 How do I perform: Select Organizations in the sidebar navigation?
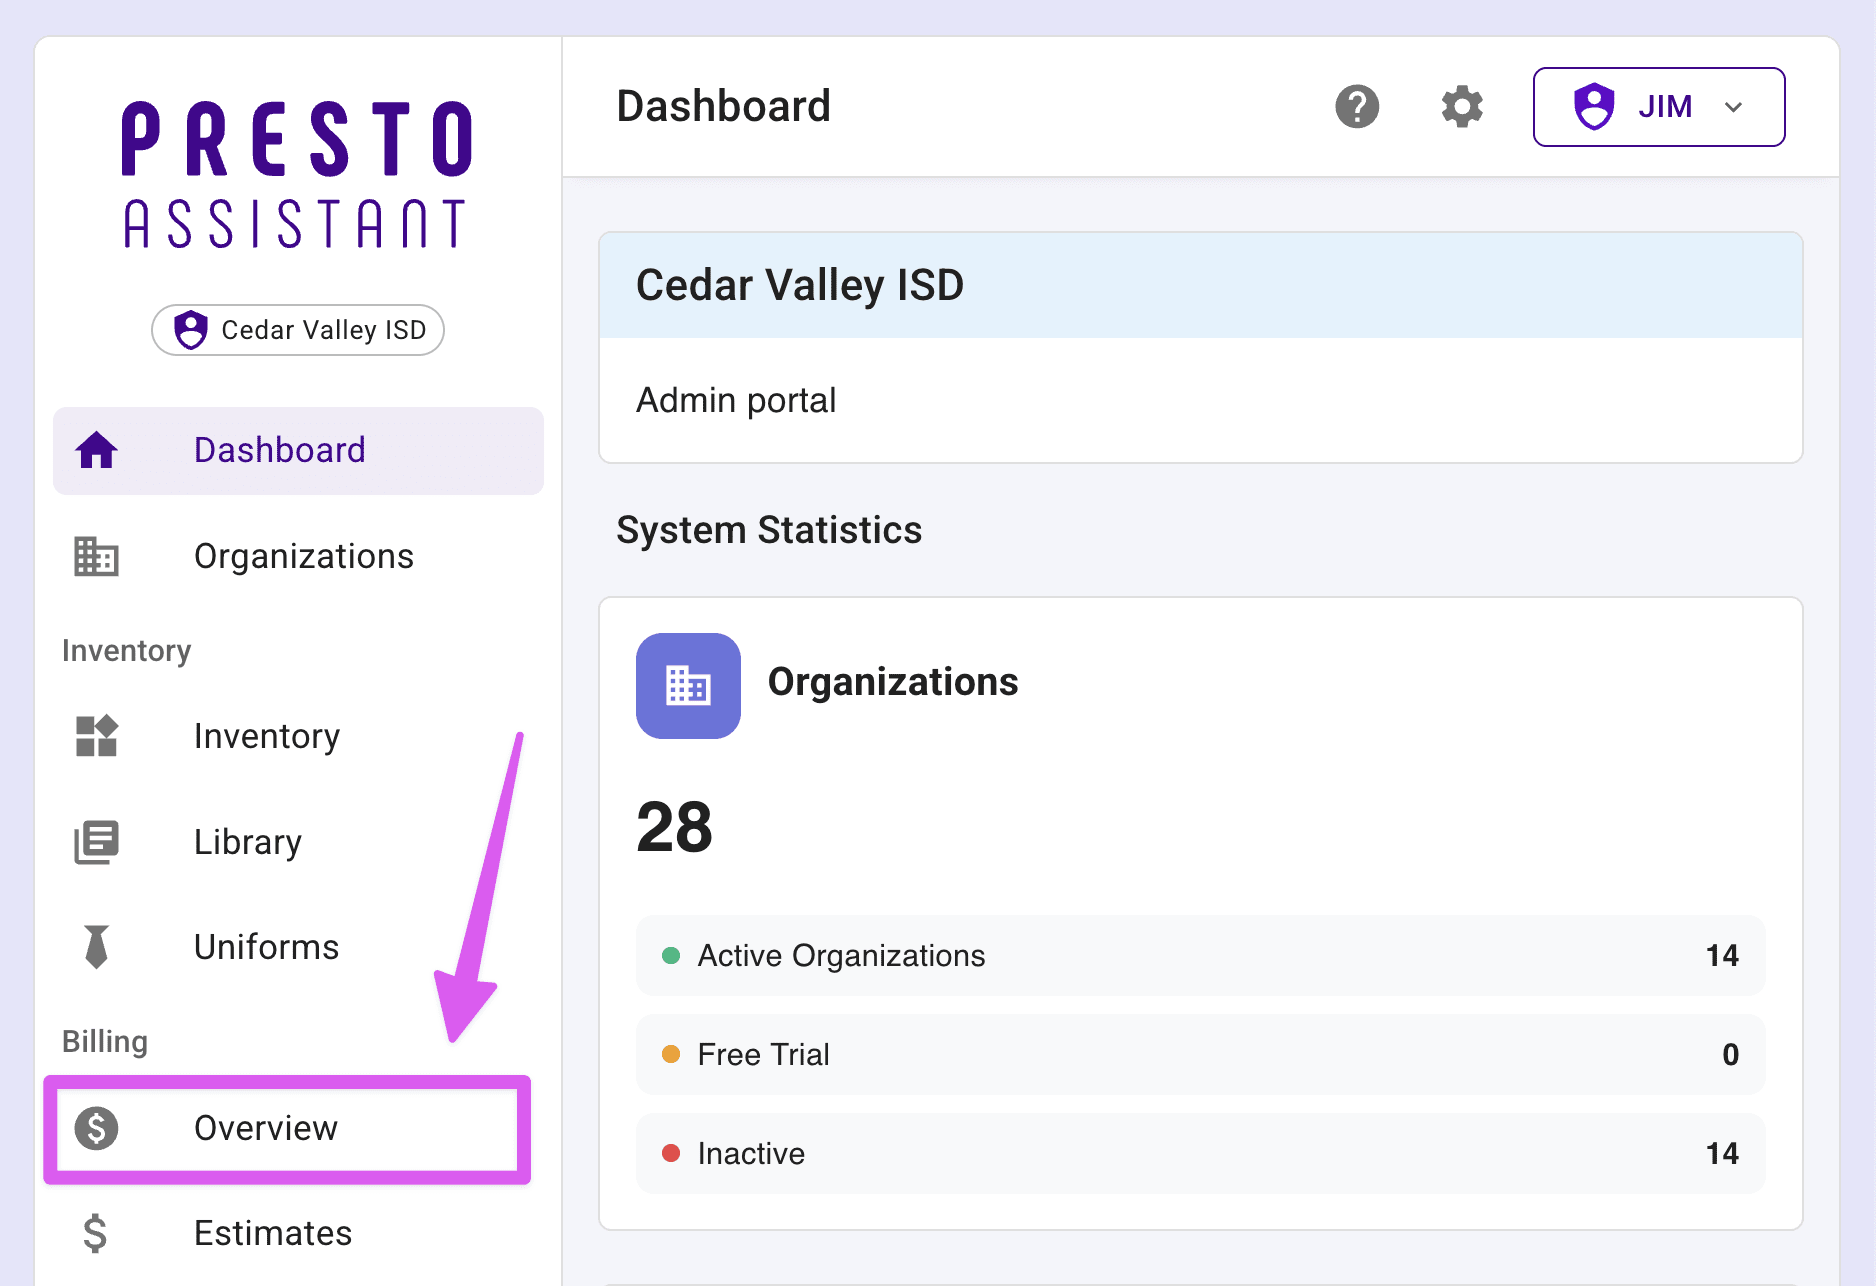tap(303, 557)
